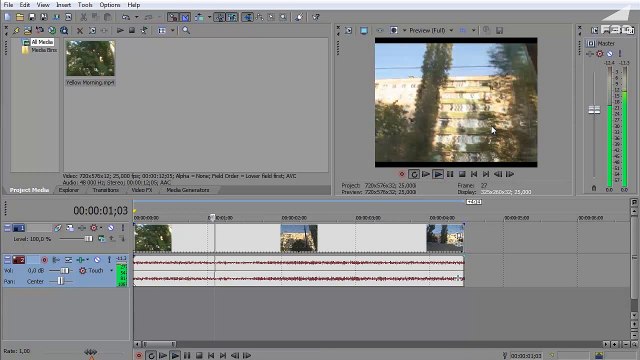
Task: Open the Auto Ripple mode dropdown arrow
Action: pyautogui.click(x=209, y=17)
